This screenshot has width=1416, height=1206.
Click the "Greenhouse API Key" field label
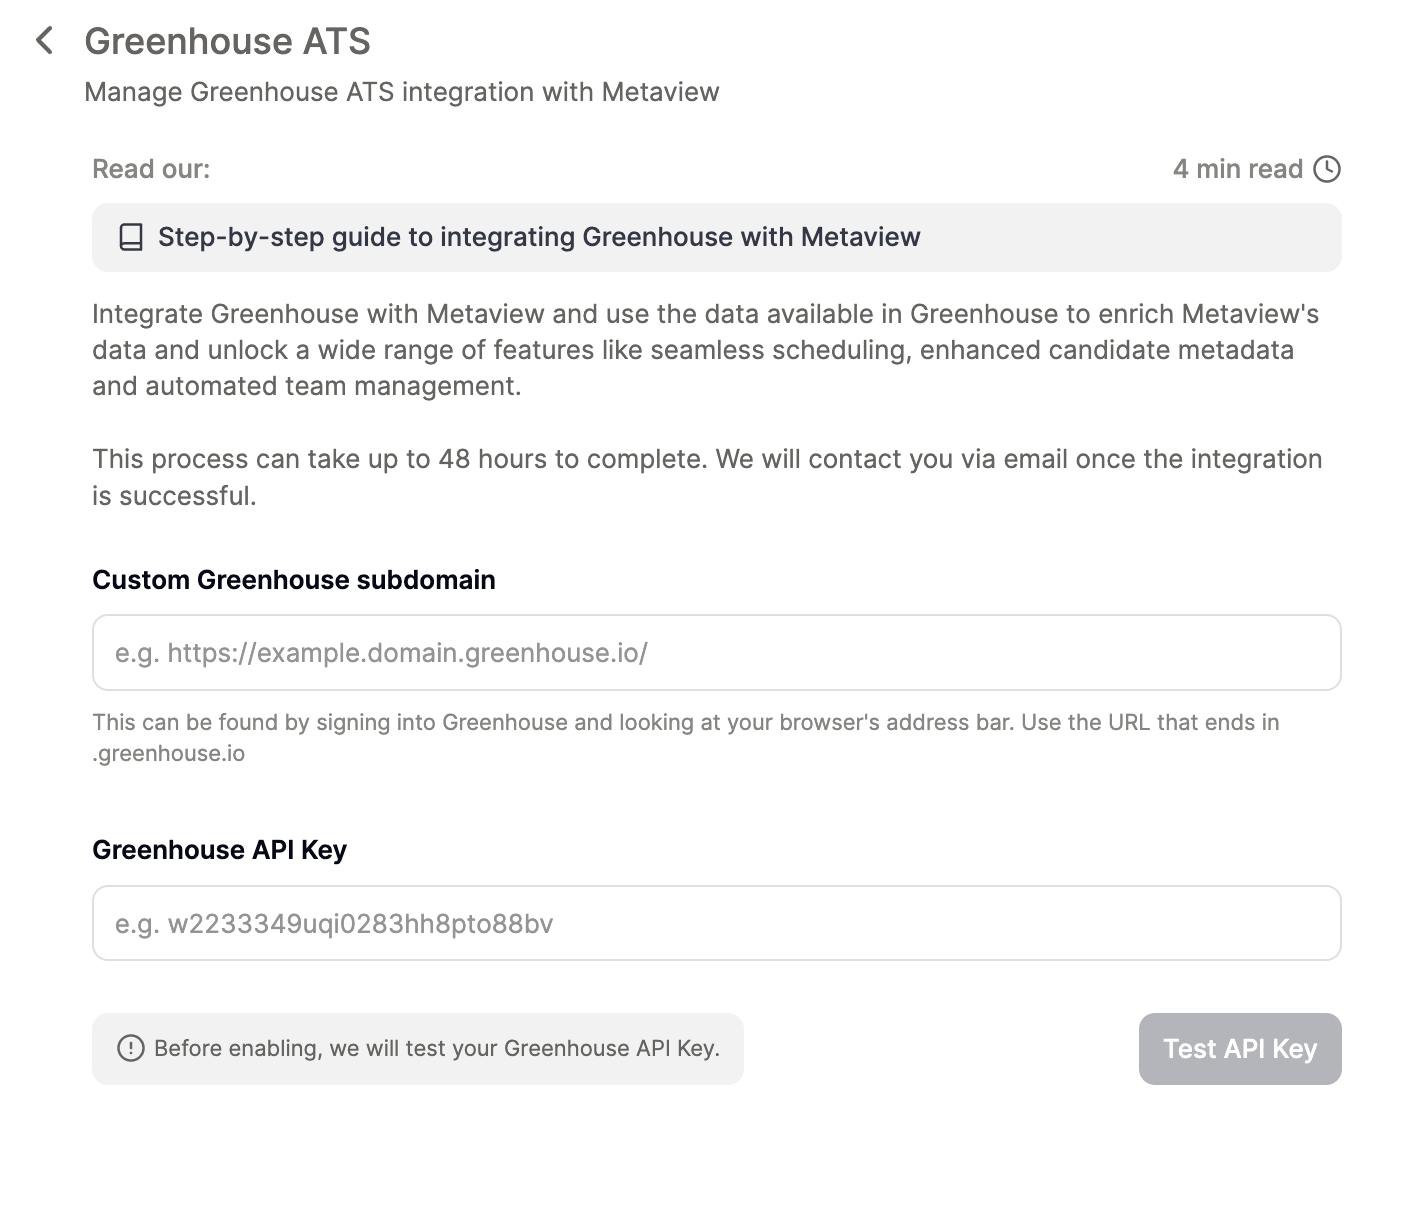(x=219, y=850)
